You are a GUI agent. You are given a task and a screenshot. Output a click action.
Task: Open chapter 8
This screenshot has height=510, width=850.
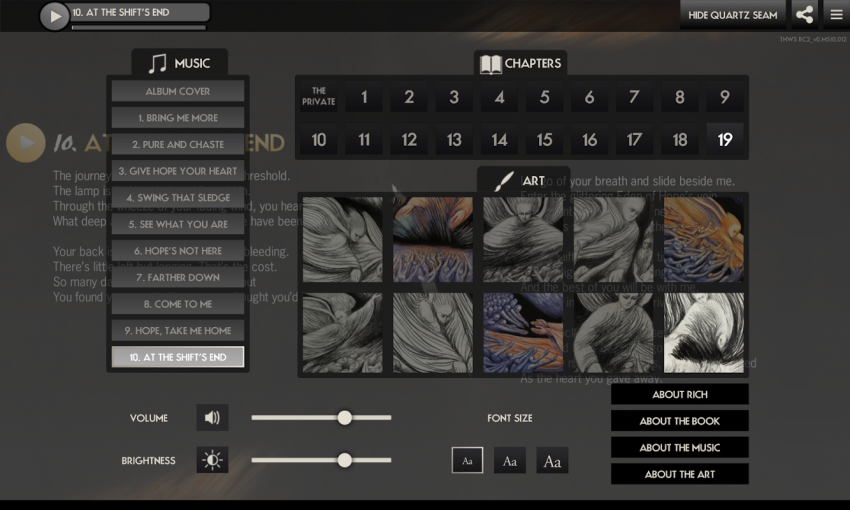click(x=680, y=96)
